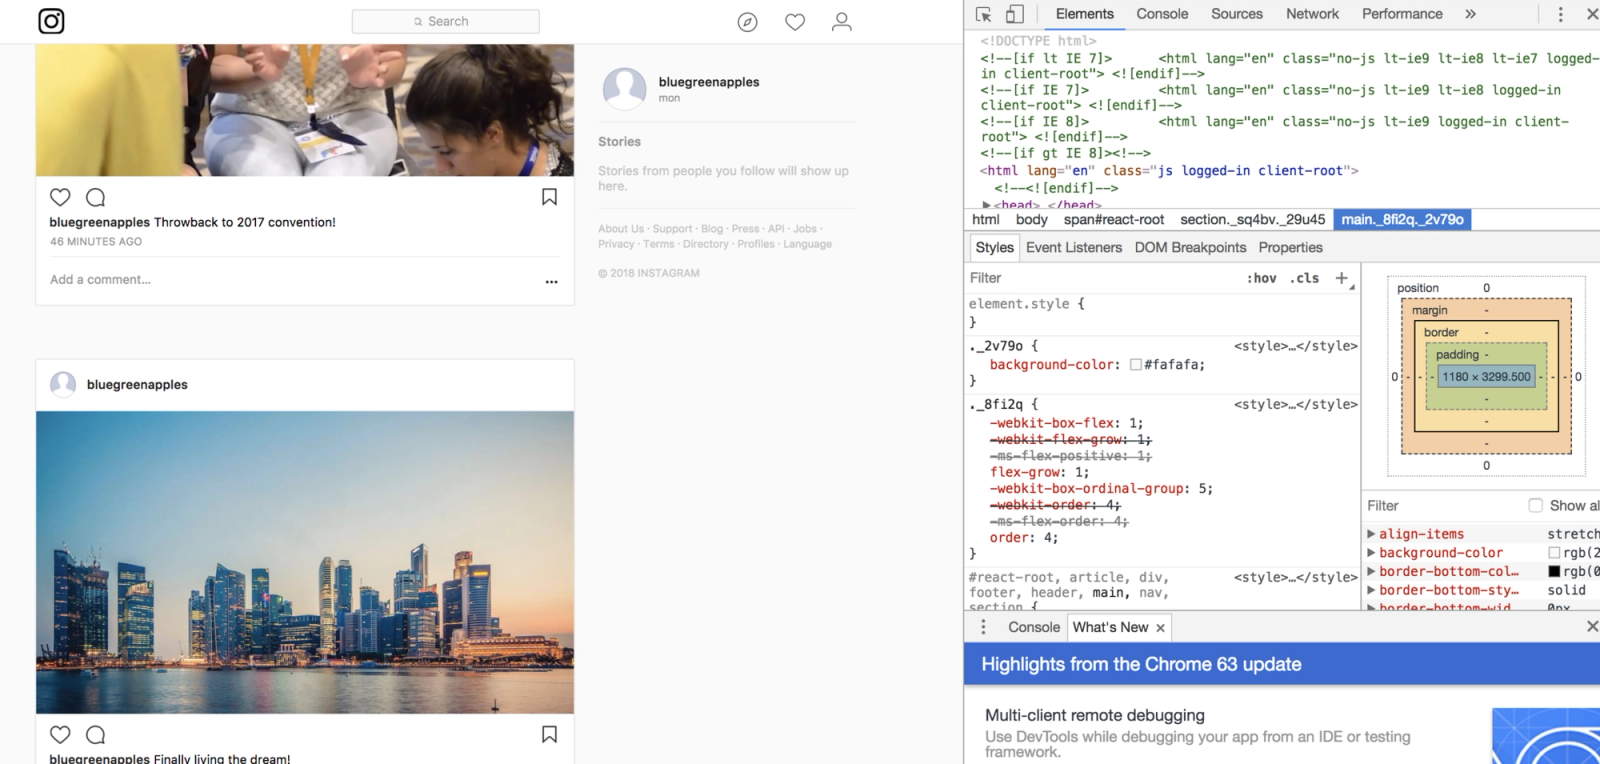Show more DevTools tabs with the chevron
The width and height of the screenshot is (1600, 764).
pyautogui.click(x=1470, y=14)
